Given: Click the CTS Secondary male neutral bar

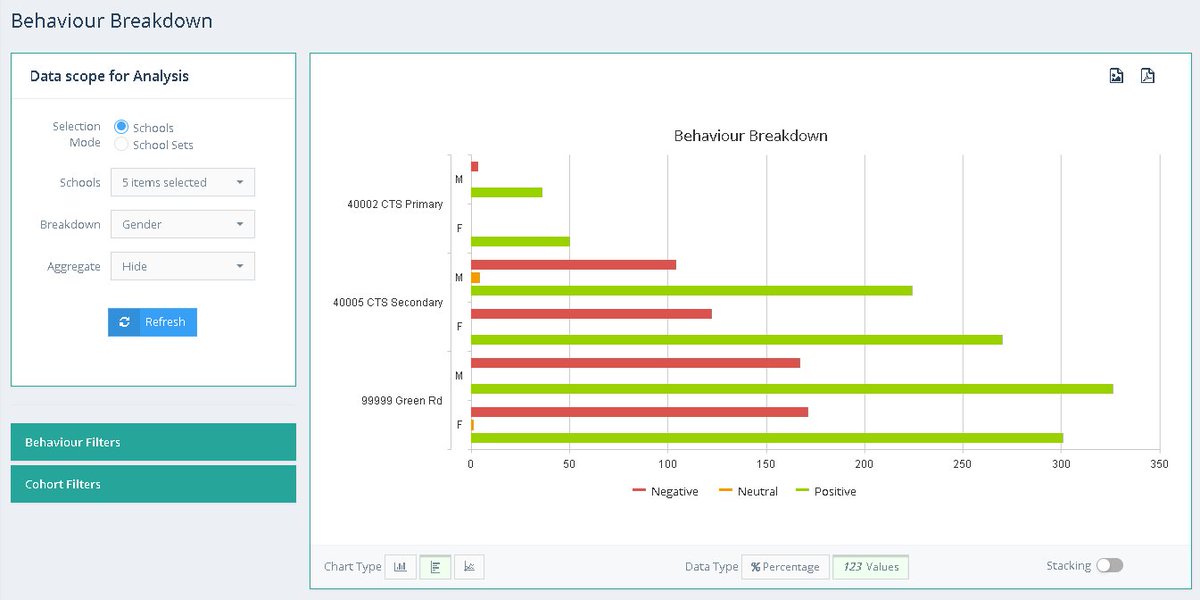Looking at the screenshot, I should pyautogui.click(x=475, y=278).
